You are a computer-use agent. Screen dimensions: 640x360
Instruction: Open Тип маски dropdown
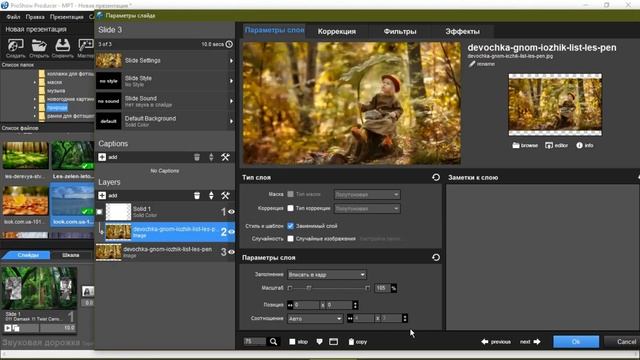point(367,195)
